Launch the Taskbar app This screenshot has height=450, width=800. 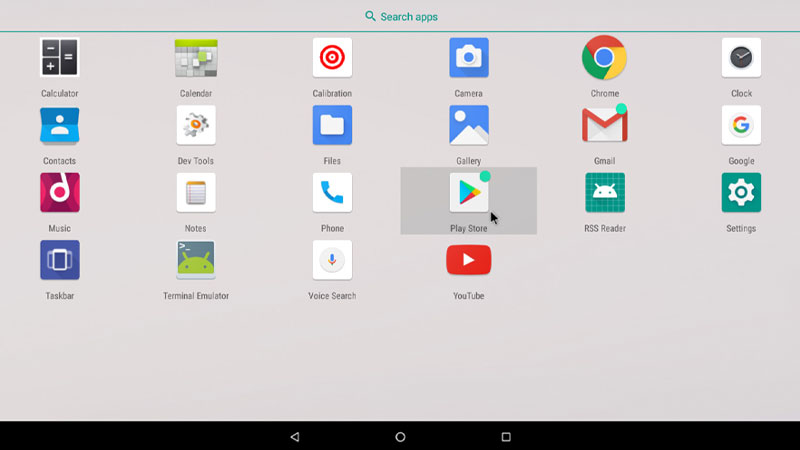tap(60, 260)
